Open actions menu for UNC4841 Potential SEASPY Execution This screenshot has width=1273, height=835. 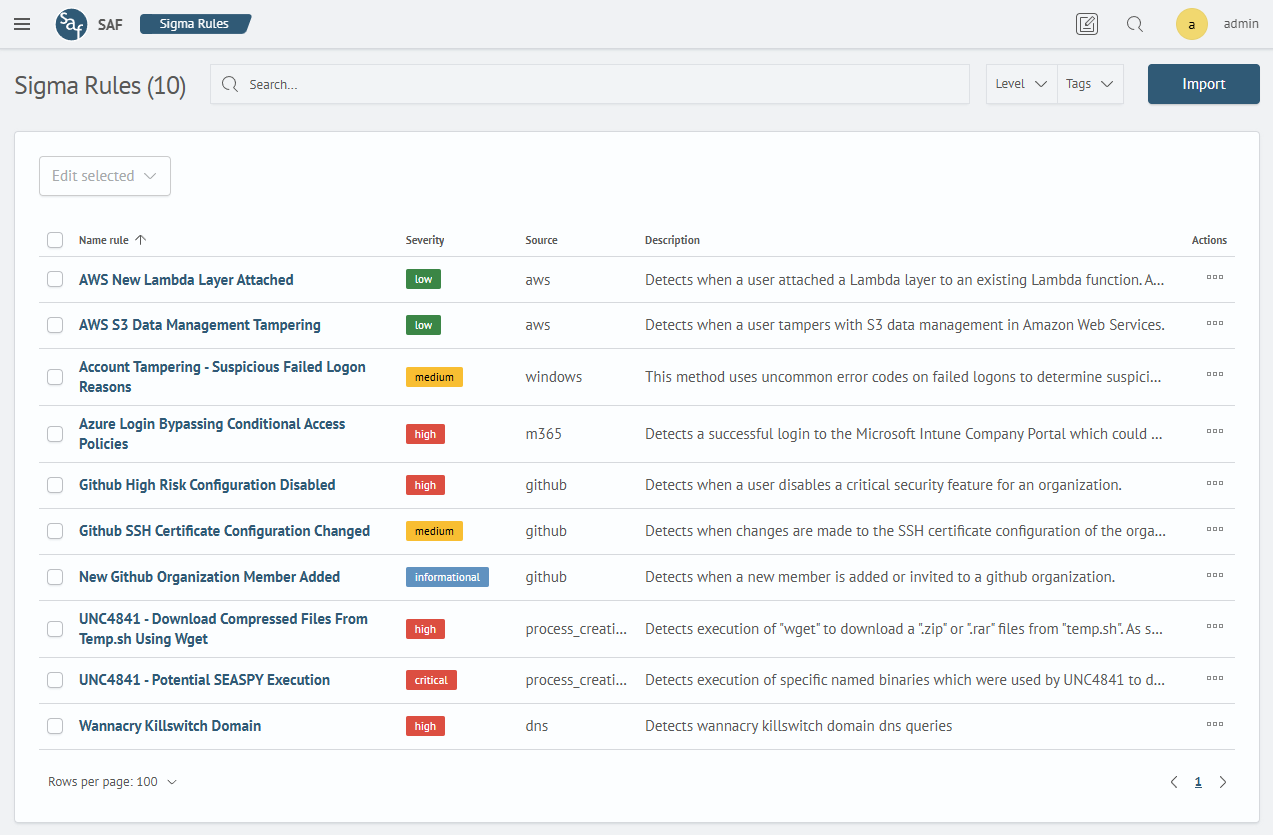(x=1215, y=679)
